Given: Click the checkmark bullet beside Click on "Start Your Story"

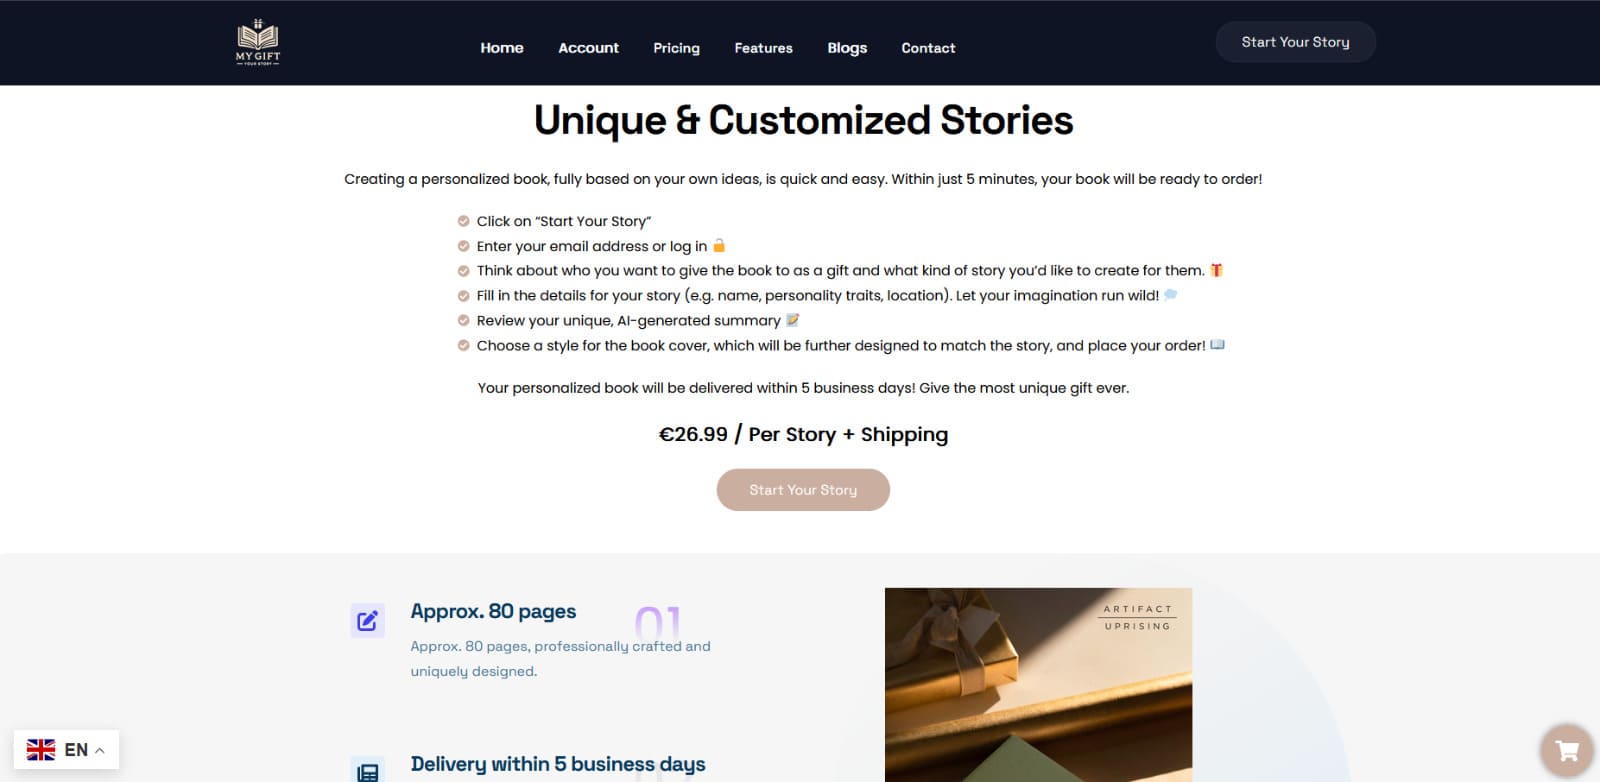Looking at the screenshot, I should [x=463, y=221].
